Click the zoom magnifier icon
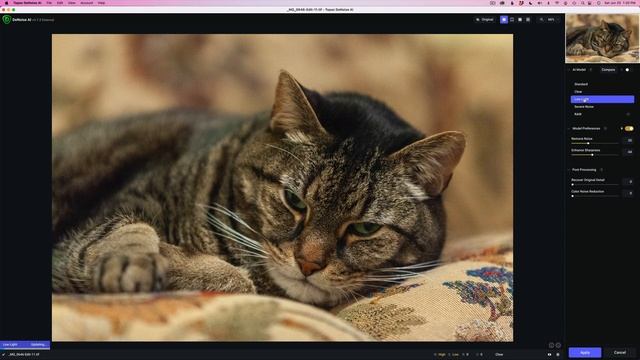 542,20
